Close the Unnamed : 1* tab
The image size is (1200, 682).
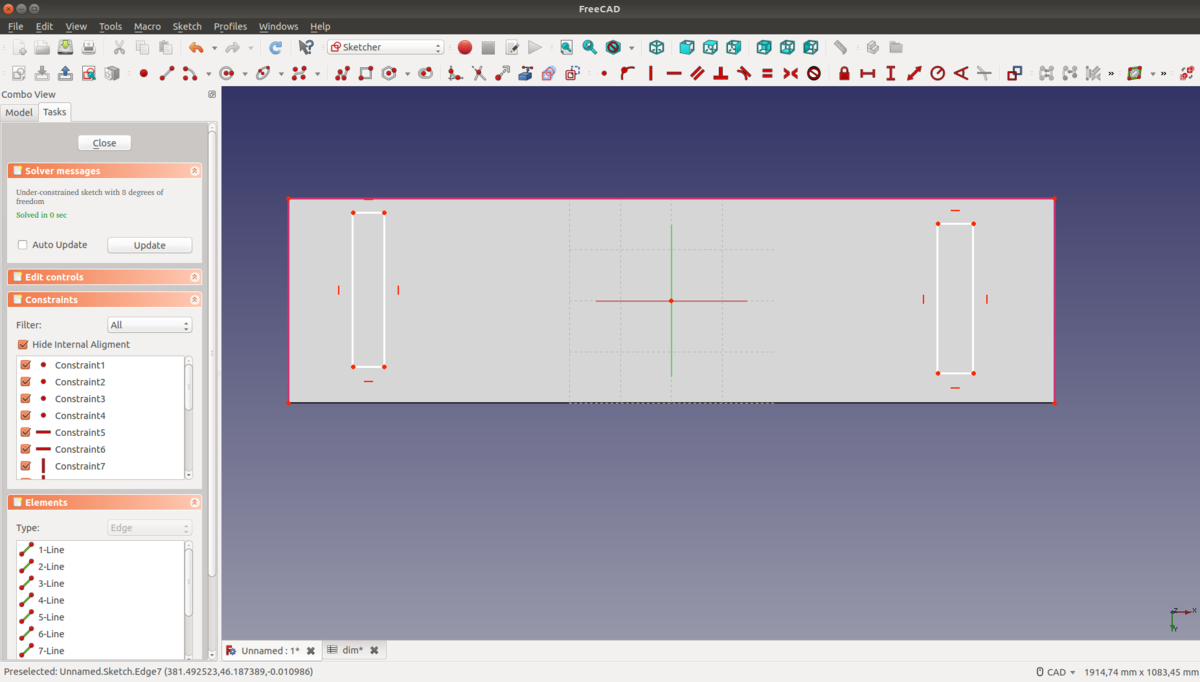pyautogui.click(x=310, y=651)
